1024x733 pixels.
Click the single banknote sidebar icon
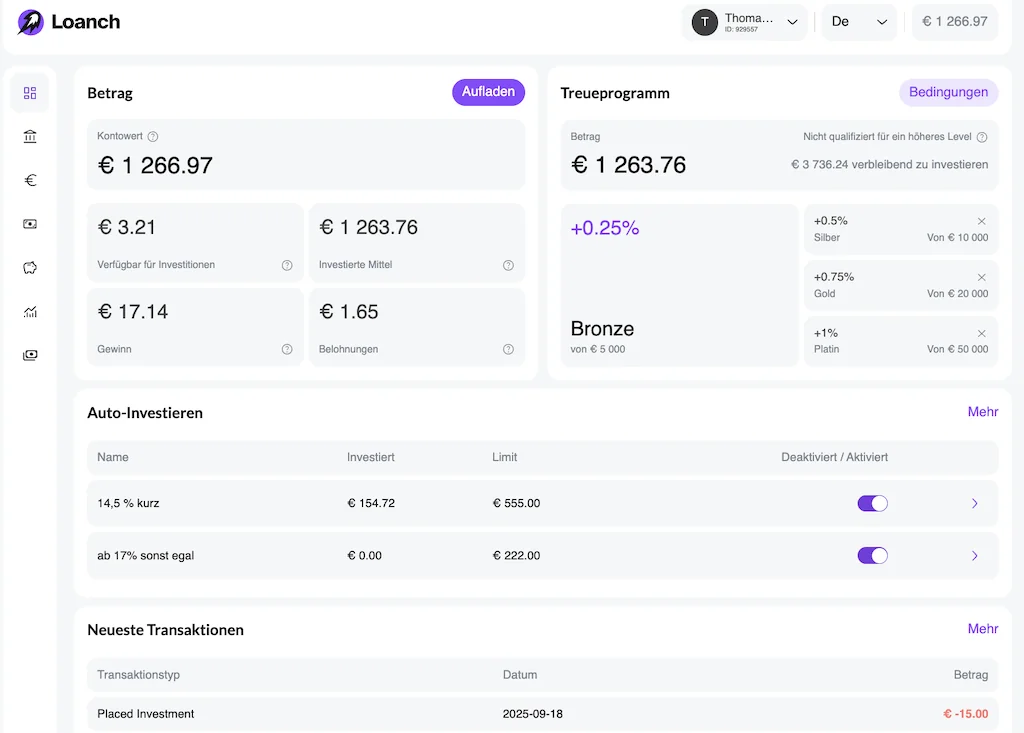pyautogui.click(x=30, y=224)
